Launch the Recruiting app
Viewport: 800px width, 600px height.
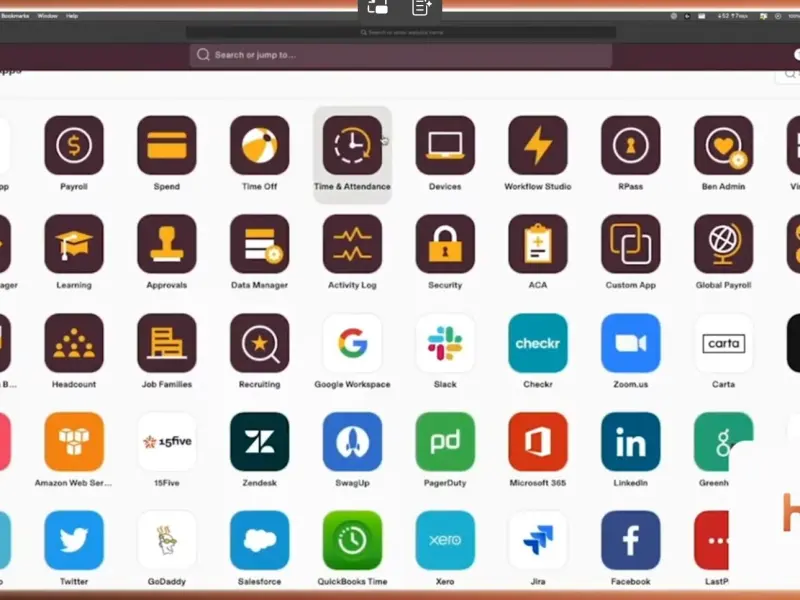(260, 343)
